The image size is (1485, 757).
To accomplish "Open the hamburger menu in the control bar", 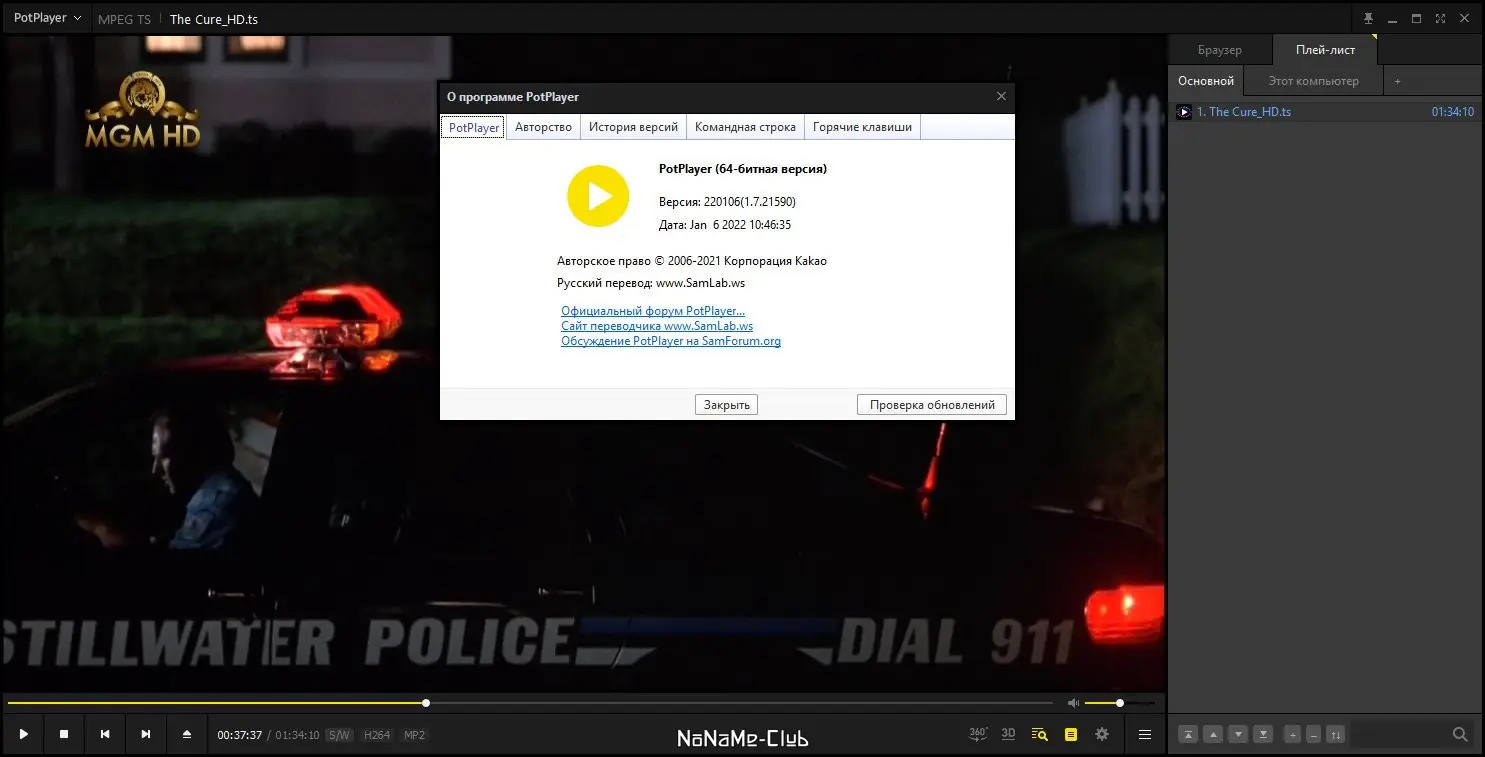I will pyautogui.click(x=1145, y=734).
